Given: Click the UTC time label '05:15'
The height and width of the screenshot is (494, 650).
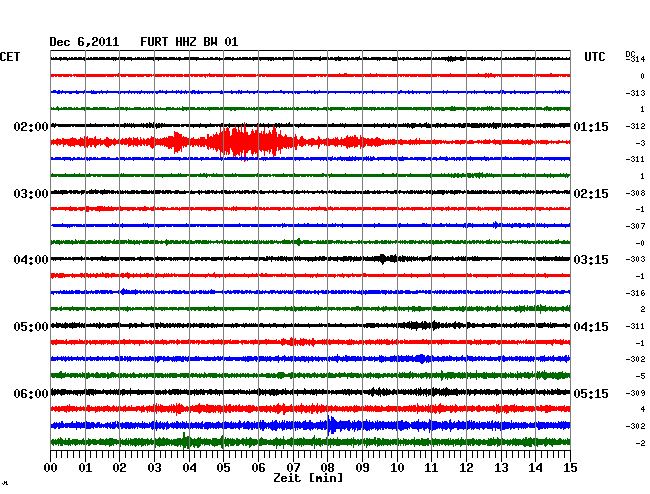Looking at the screenshot, I should (591, 394).
